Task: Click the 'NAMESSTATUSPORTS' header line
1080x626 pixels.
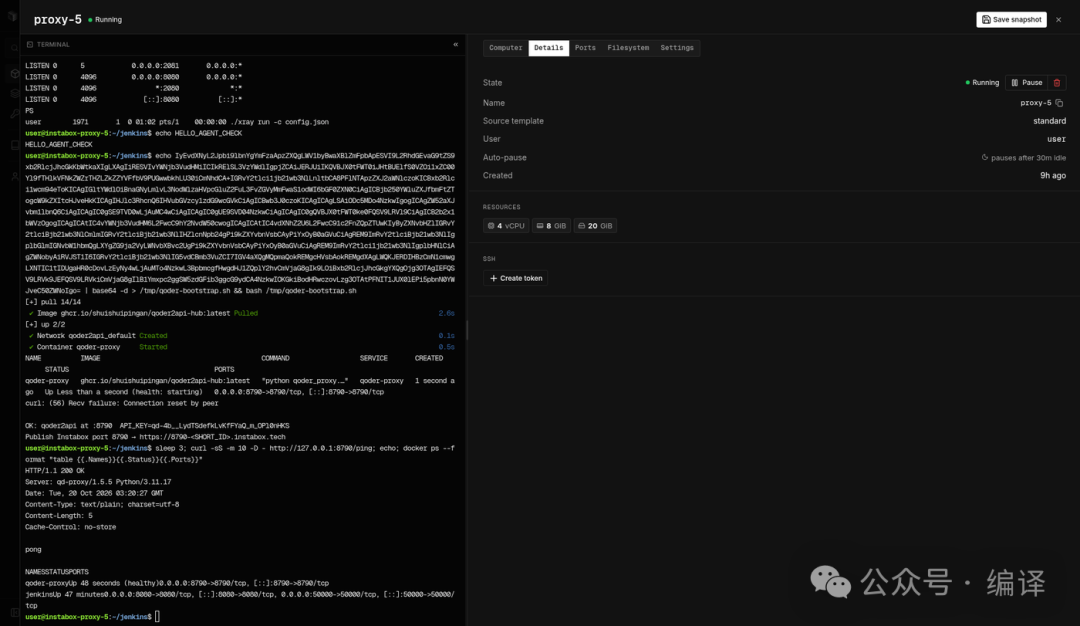Action: 56,572
